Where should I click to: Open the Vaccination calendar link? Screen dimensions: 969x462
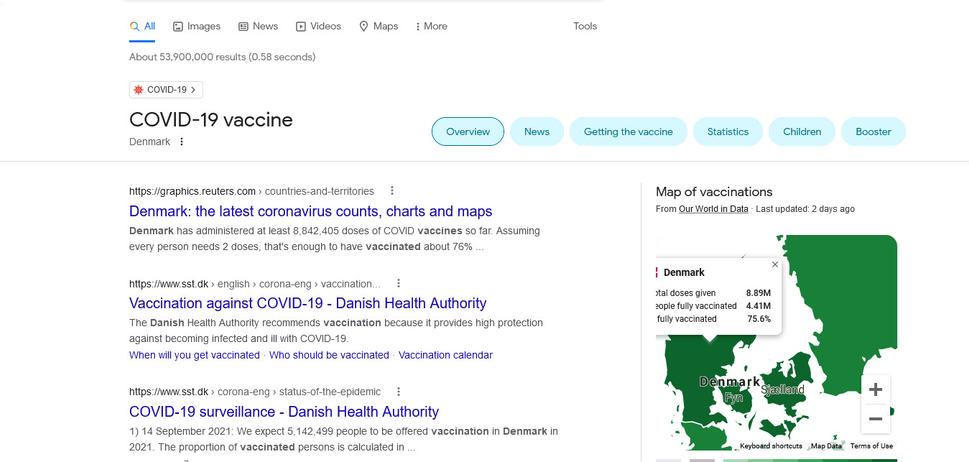[446, 355]
